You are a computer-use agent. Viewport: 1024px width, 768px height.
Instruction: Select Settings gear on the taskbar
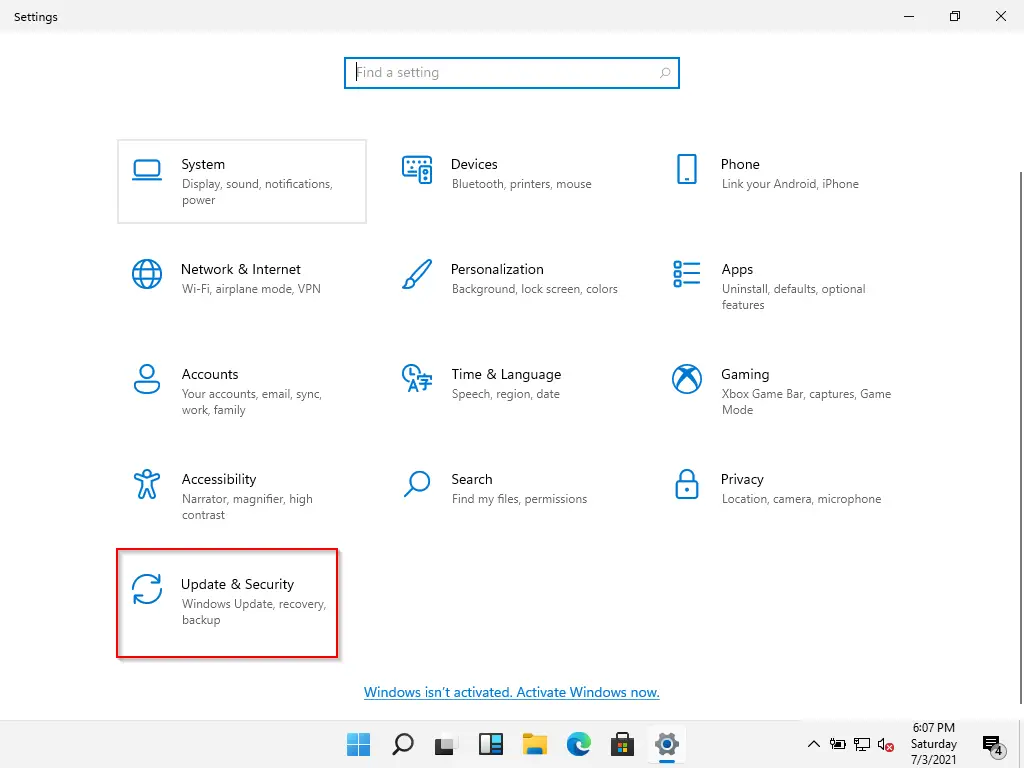click(667, 744)
